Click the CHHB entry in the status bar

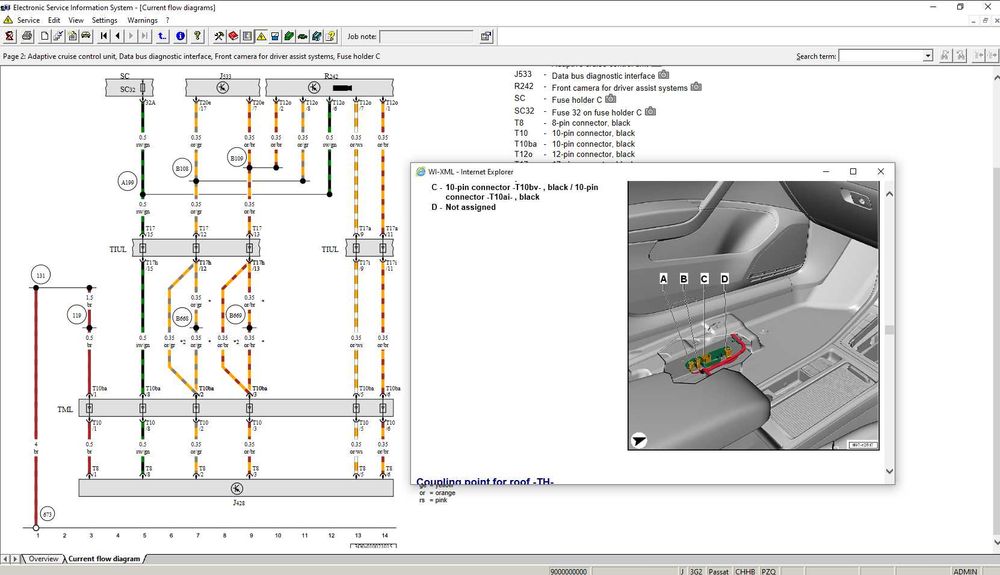[x=745, y=571]
